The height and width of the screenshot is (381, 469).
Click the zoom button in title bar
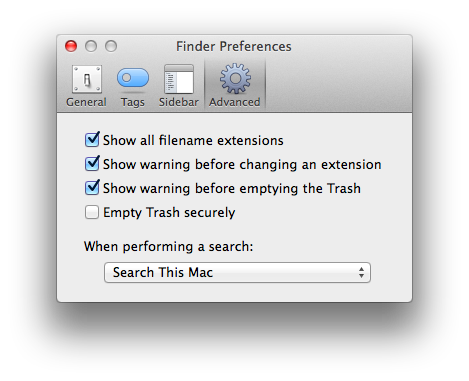(111, 46)
